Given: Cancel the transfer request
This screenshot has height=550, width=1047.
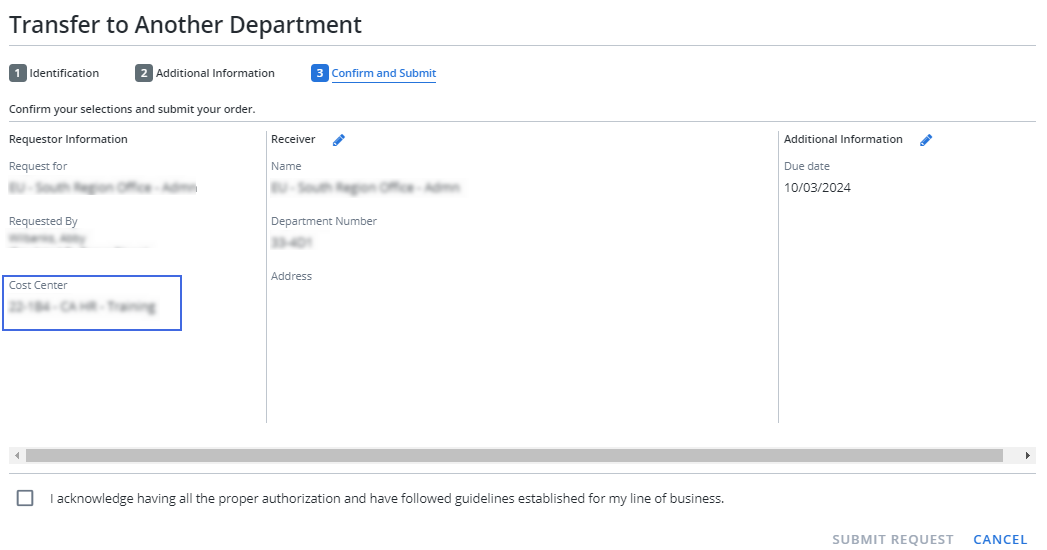Looking at the screenshot, I should pos(1000,540).
